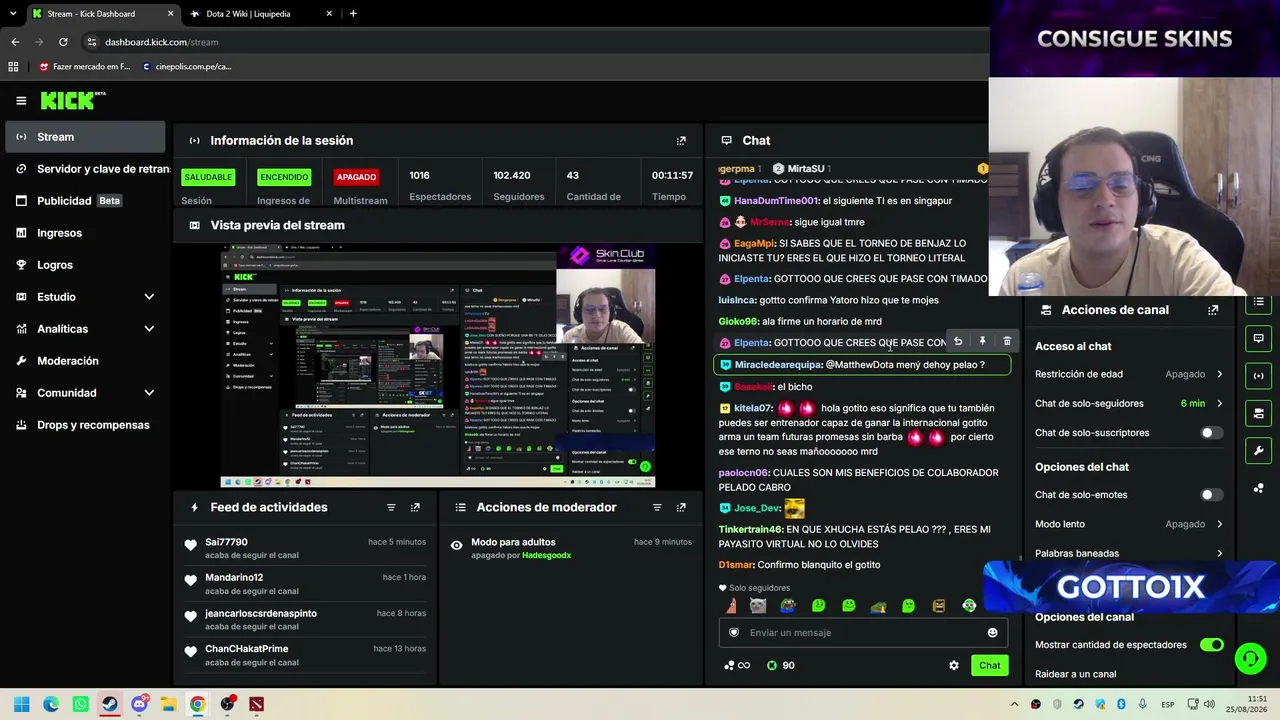Click Raidear a un canal
This screenshot has height=720, width=1280.
pyautogui.click(x=1075, y=674)
